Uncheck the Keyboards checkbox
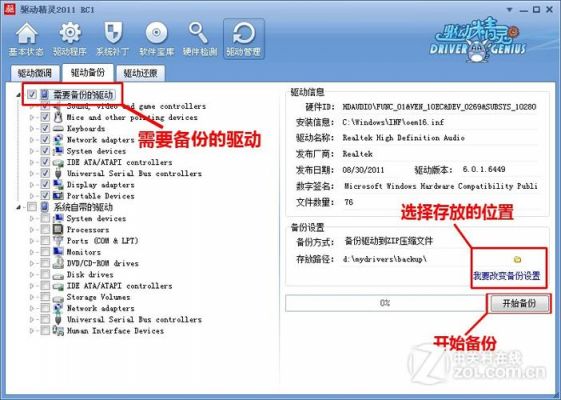The height and width of the screenshot is (400, 561). (45, 128)
